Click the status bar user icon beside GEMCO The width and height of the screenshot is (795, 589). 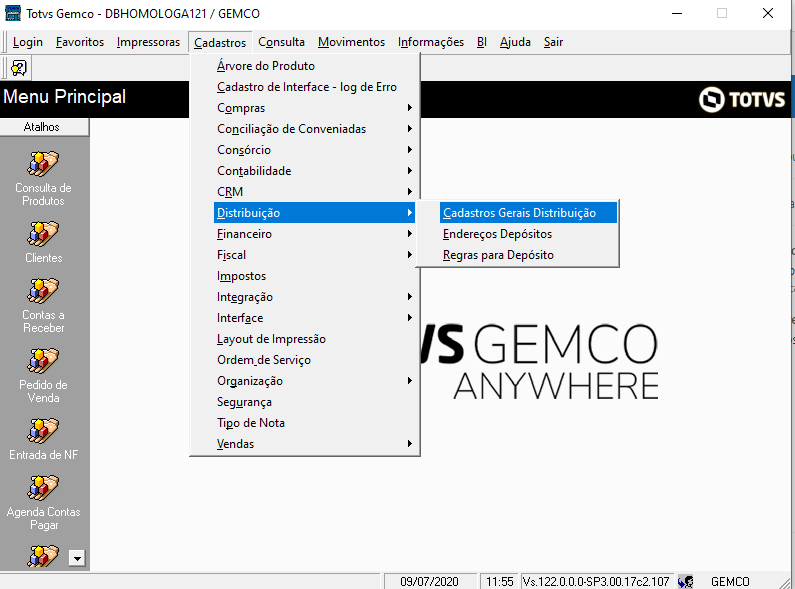pyautogui.click(x=685, y=581)
